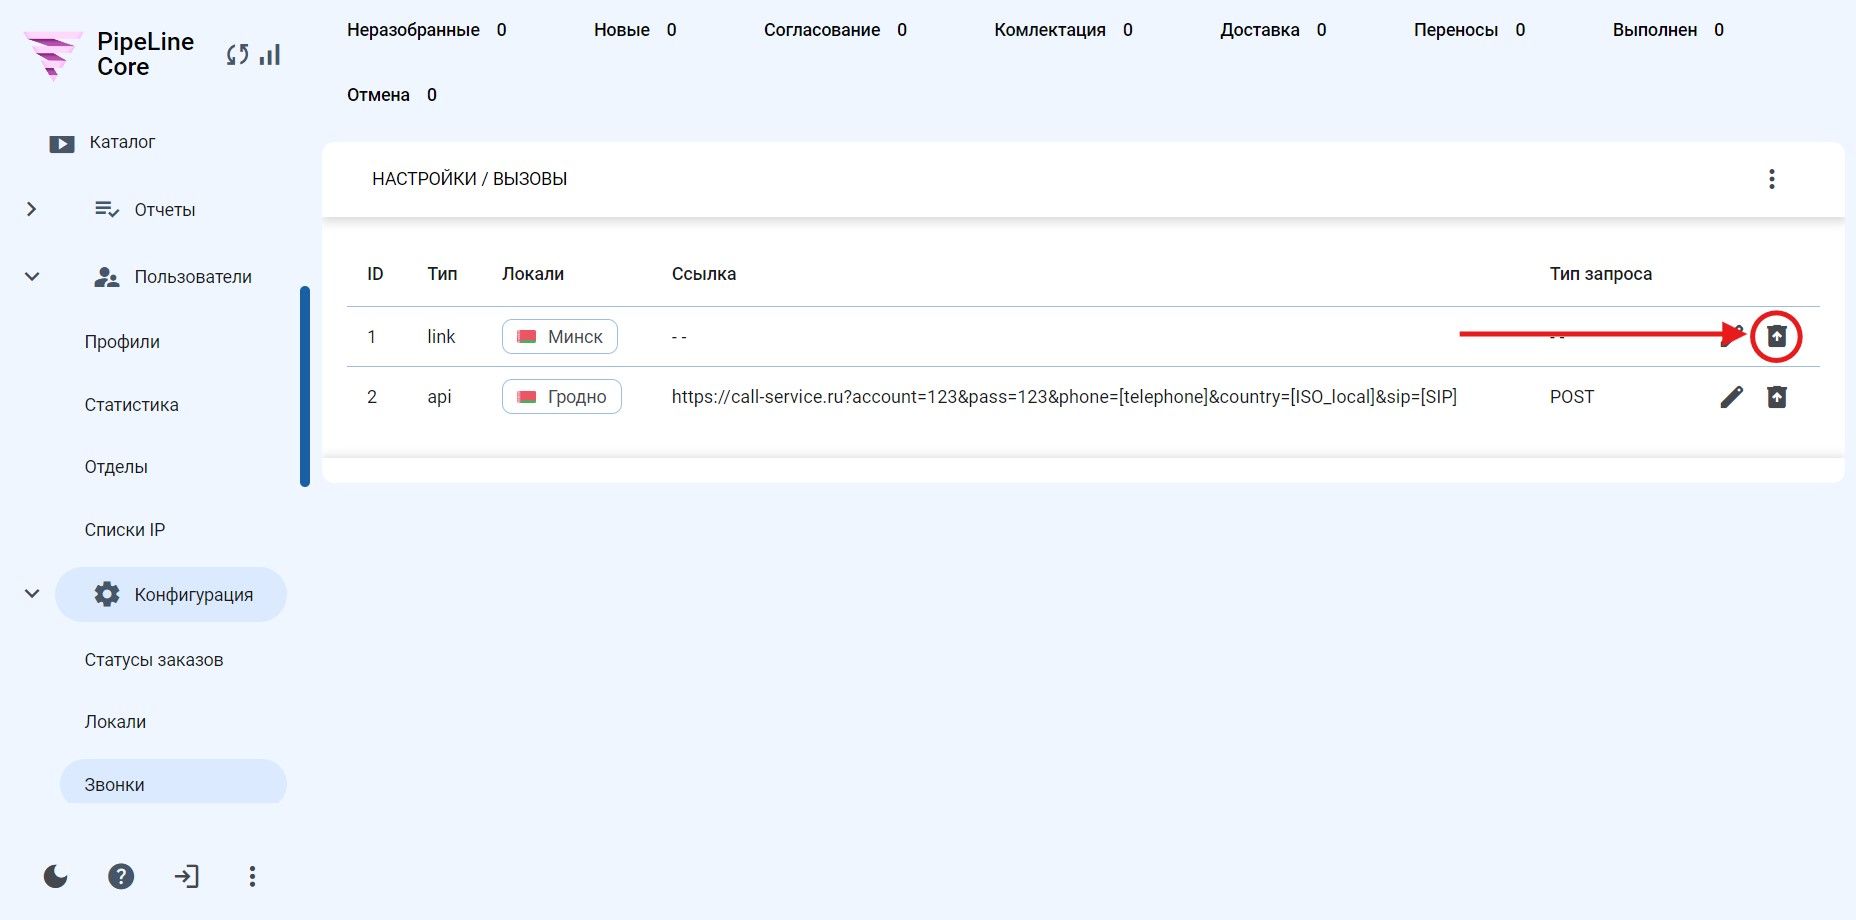This screenshot has width=1856, height=920.
Task: Select the Комлектация status tab
Action: click(1063, 30)
